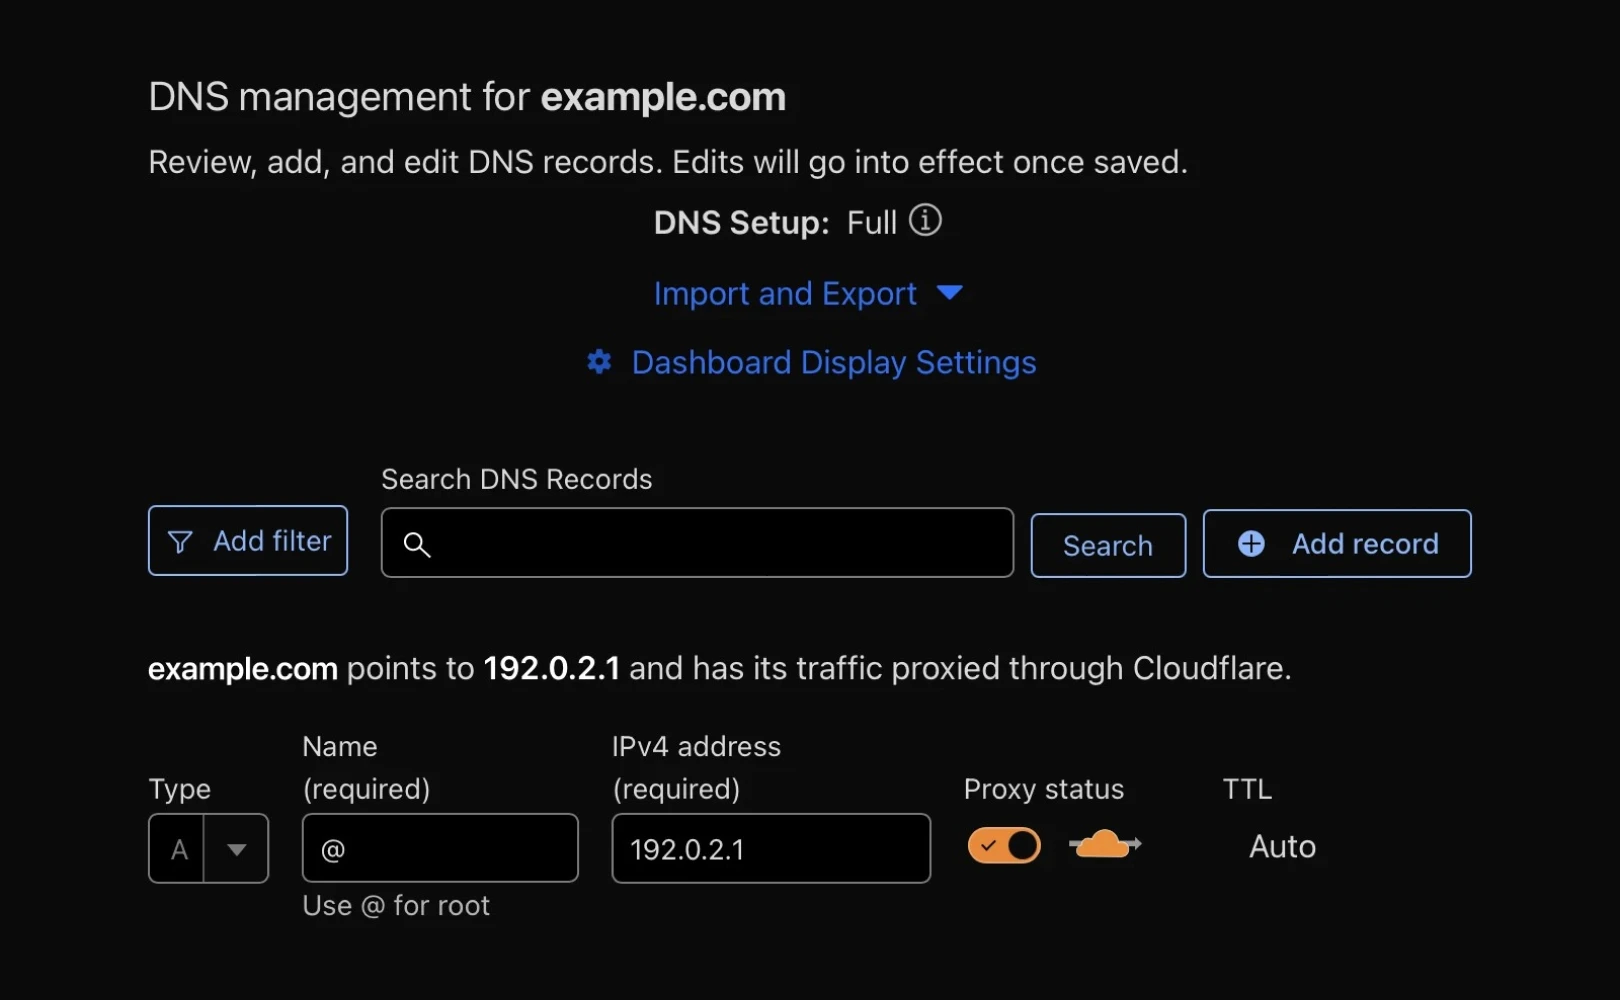Click the Add record button
This screenshot has height=1000, width=1620.
pyautogui.click(x=1337, y=543)
